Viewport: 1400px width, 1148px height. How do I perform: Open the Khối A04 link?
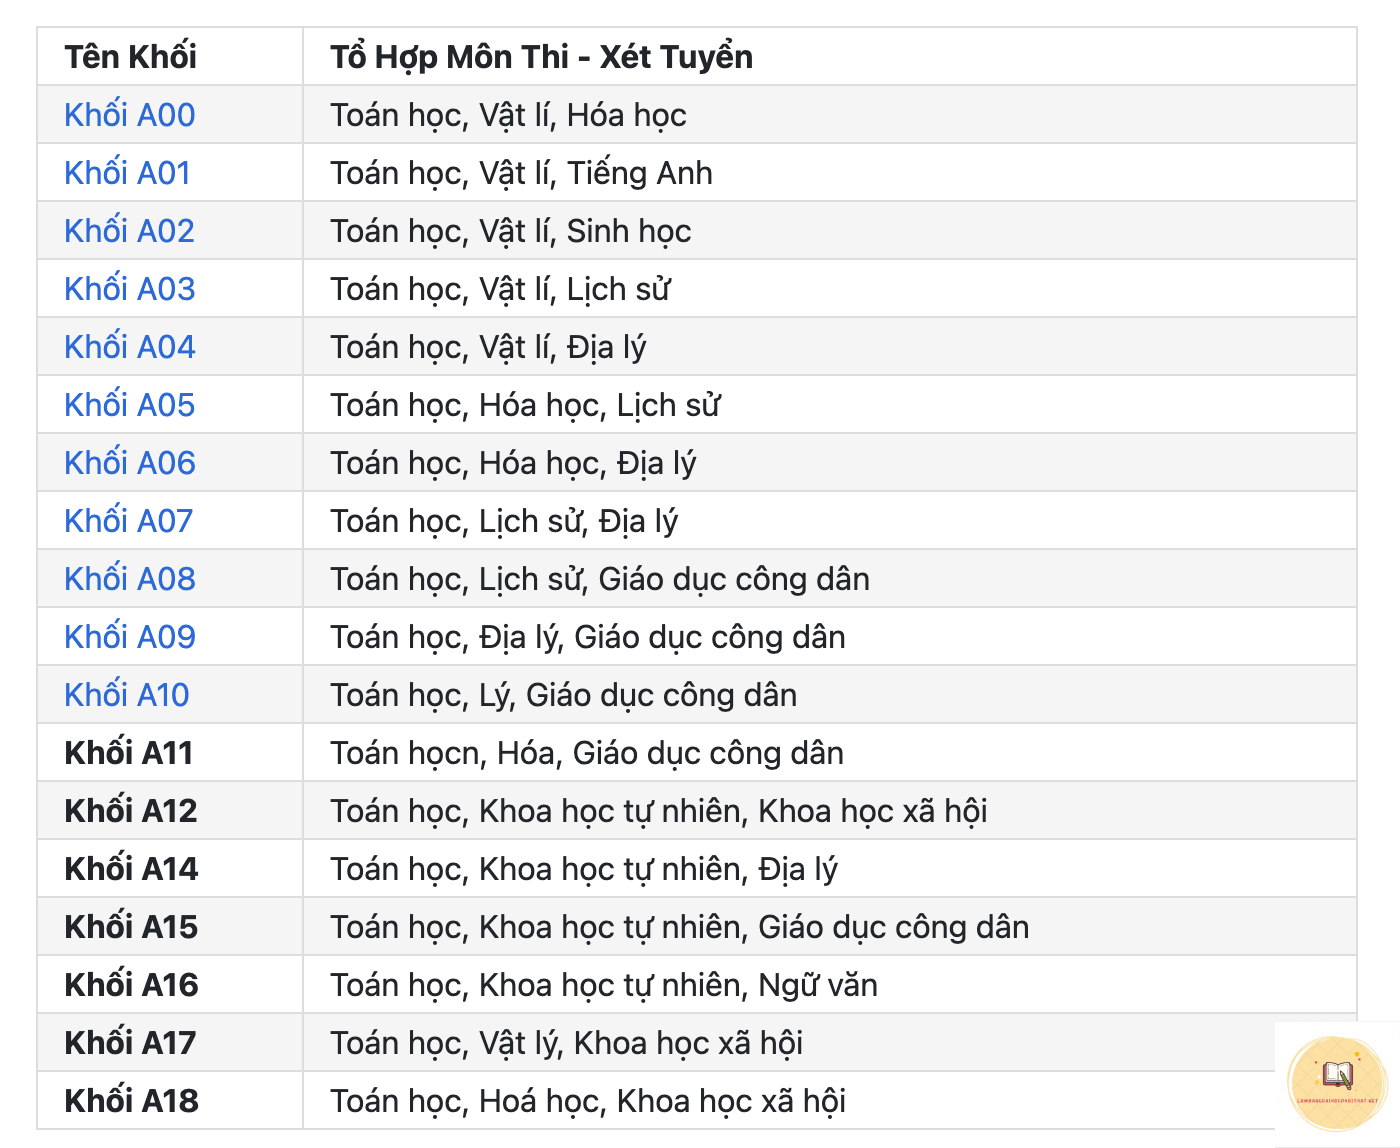[x=130, y=347]
